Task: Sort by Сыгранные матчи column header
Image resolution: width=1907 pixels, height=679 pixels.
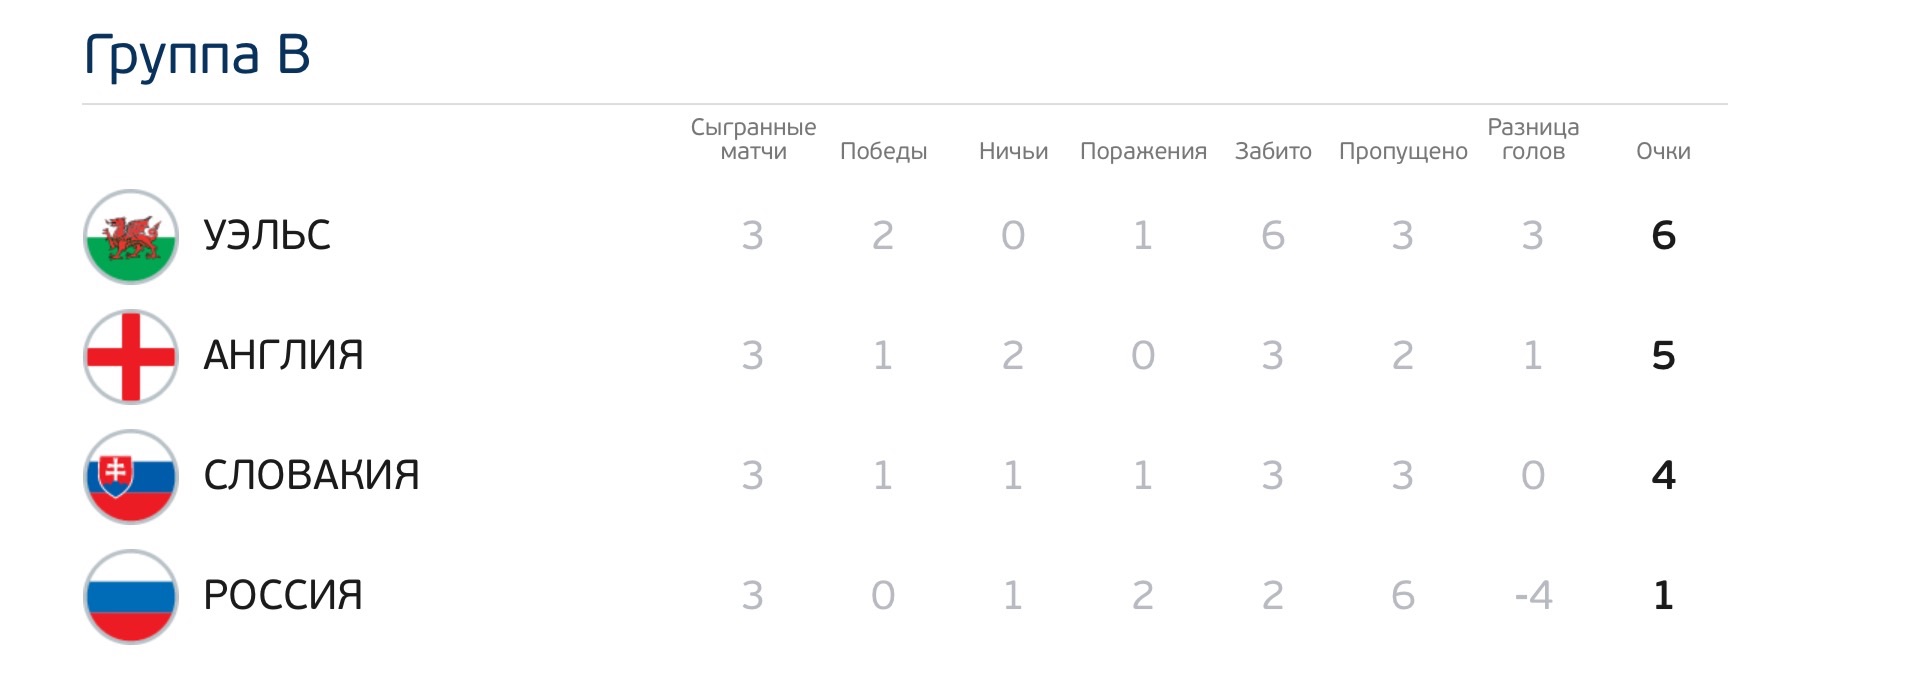Action: [x=753, y=139]
